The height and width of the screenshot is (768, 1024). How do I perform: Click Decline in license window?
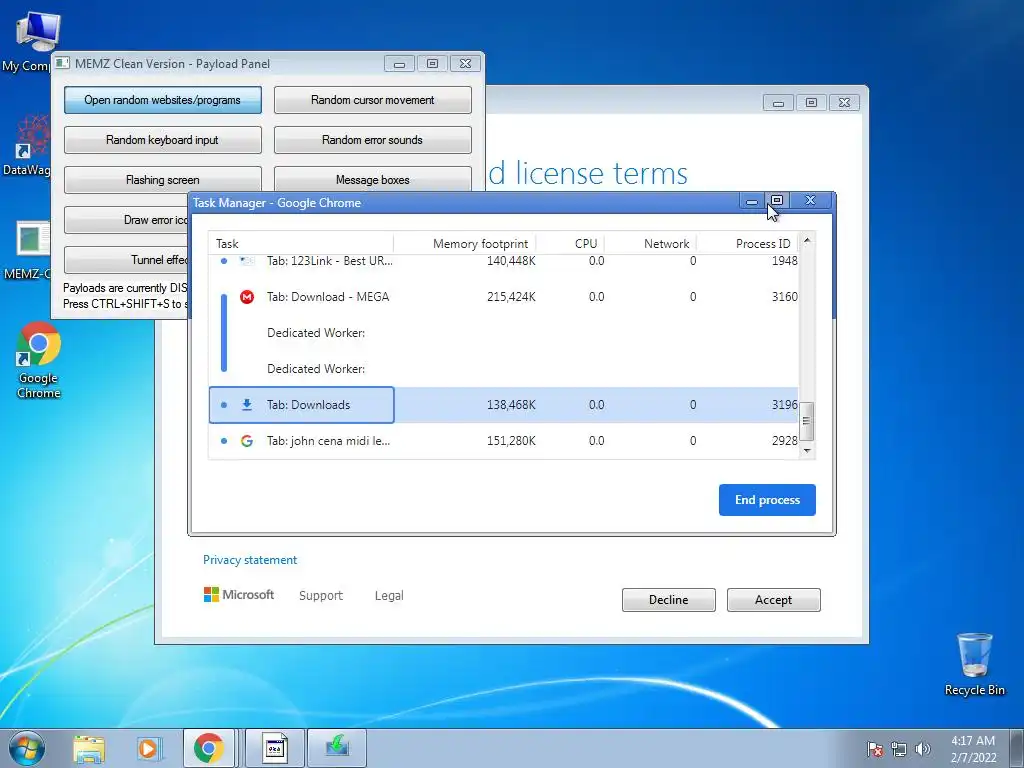[669, 600]
